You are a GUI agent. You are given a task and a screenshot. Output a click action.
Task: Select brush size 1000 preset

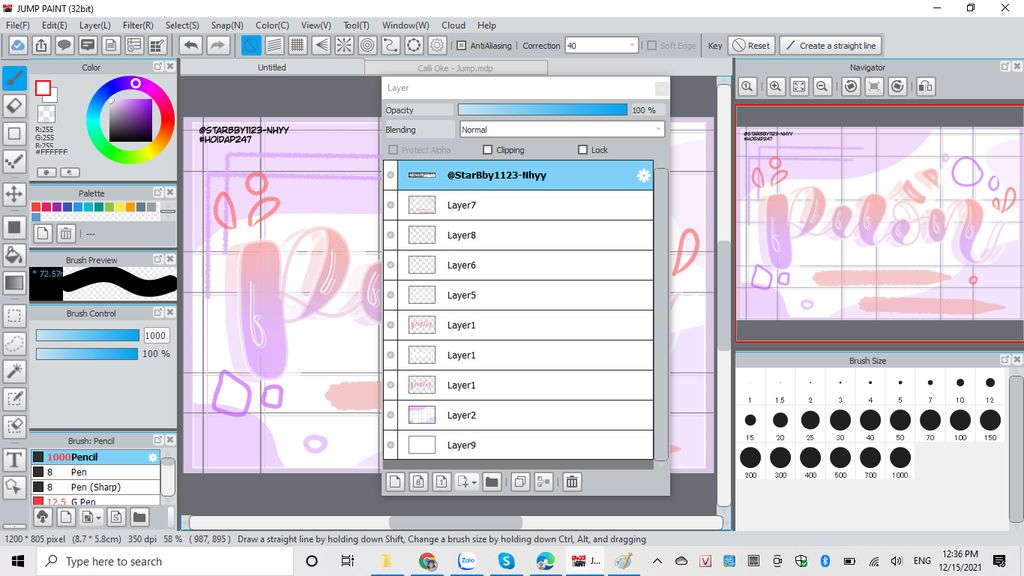pyautogui.click(x=900, y=462)
